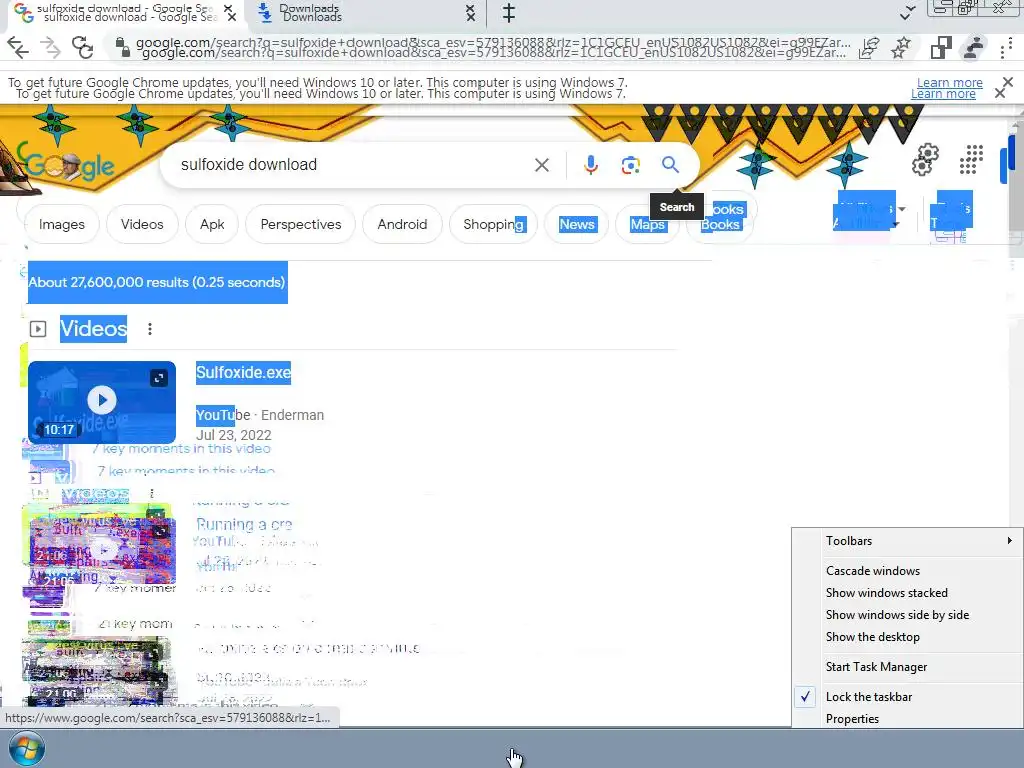Viewport: 1024px width, 768px height.
Task: Close the sulfoxide download tab
Action: [229, 13]
